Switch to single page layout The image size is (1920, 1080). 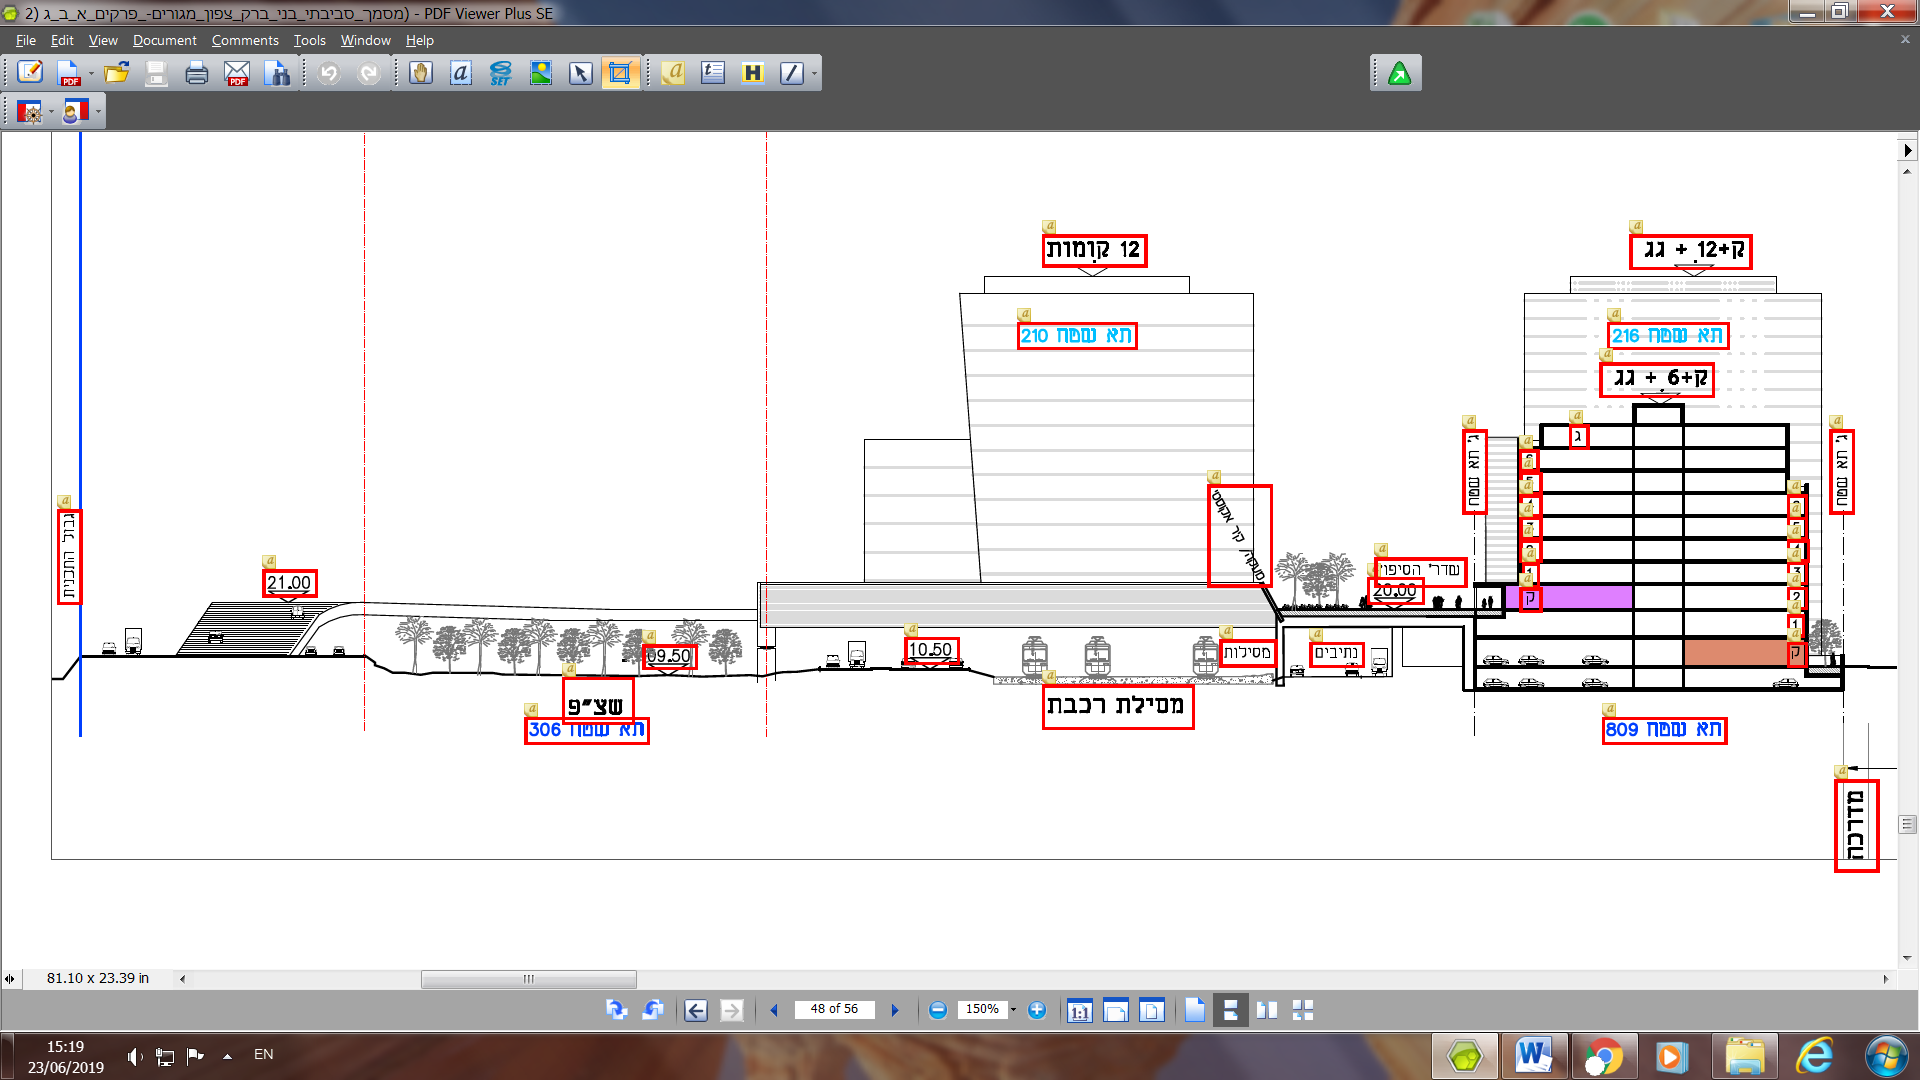[1195, 1010]
